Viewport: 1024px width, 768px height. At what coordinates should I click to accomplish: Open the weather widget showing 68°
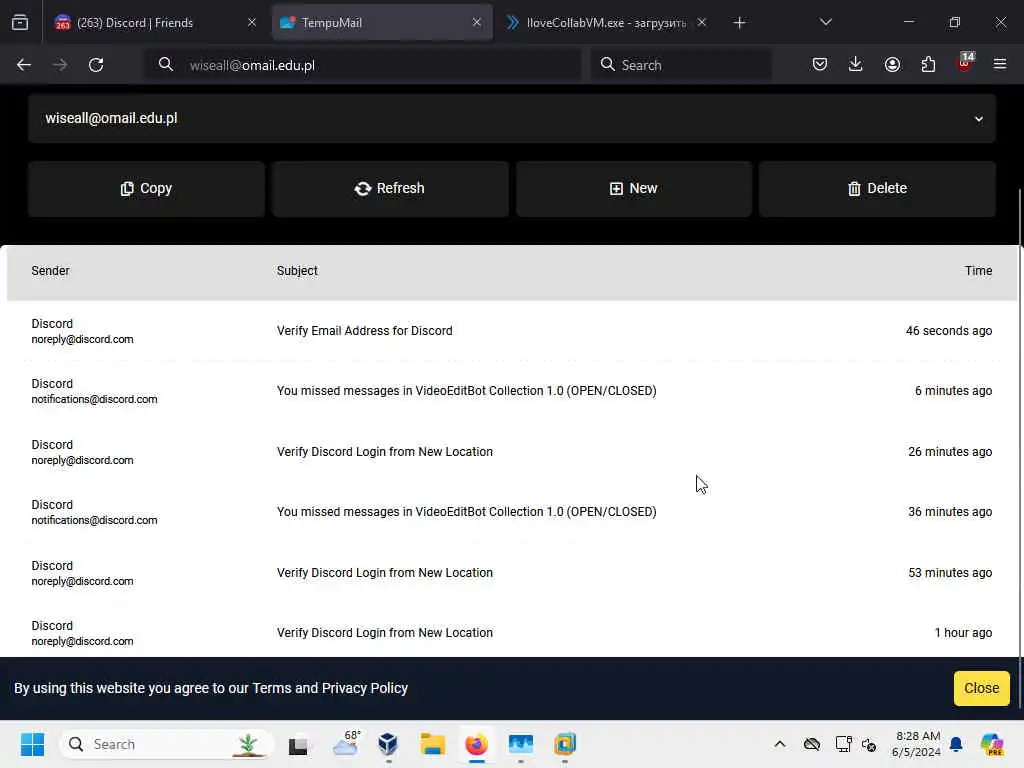pos(346,744)
